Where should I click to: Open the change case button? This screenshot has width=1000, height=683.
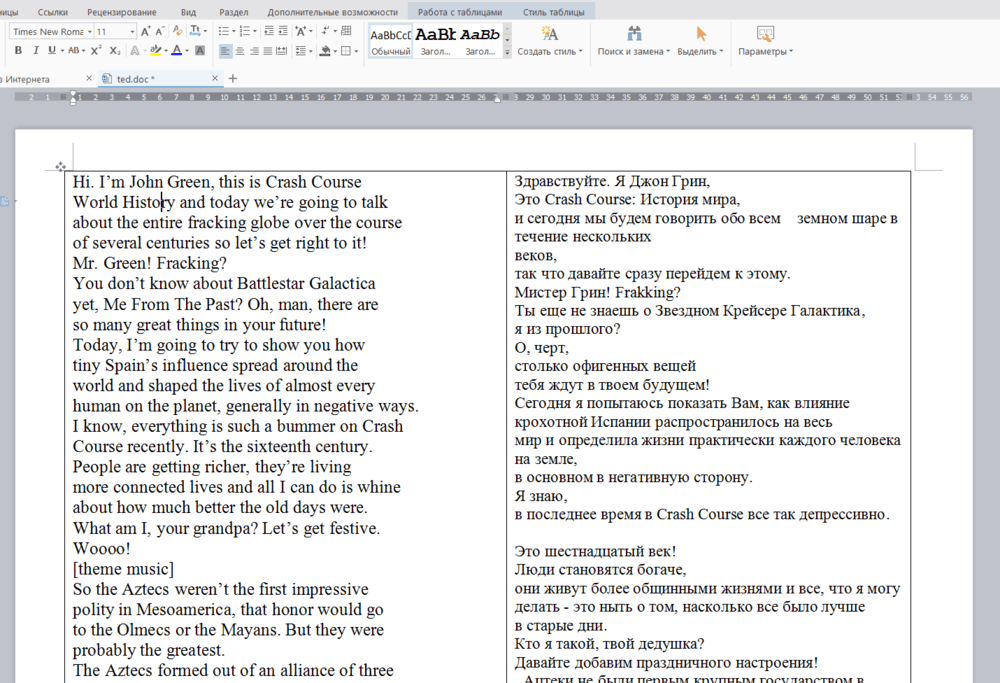[x=195, y=31]
